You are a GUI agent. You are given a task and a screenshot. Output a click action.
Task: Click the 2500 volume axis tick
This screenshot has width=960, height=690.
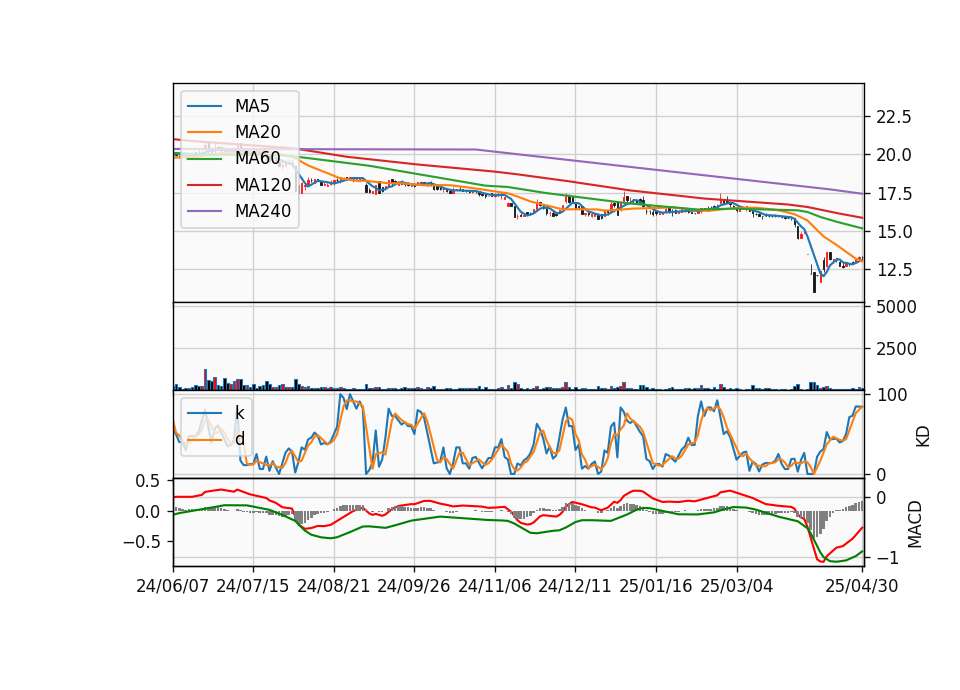[x=896, y=349]
